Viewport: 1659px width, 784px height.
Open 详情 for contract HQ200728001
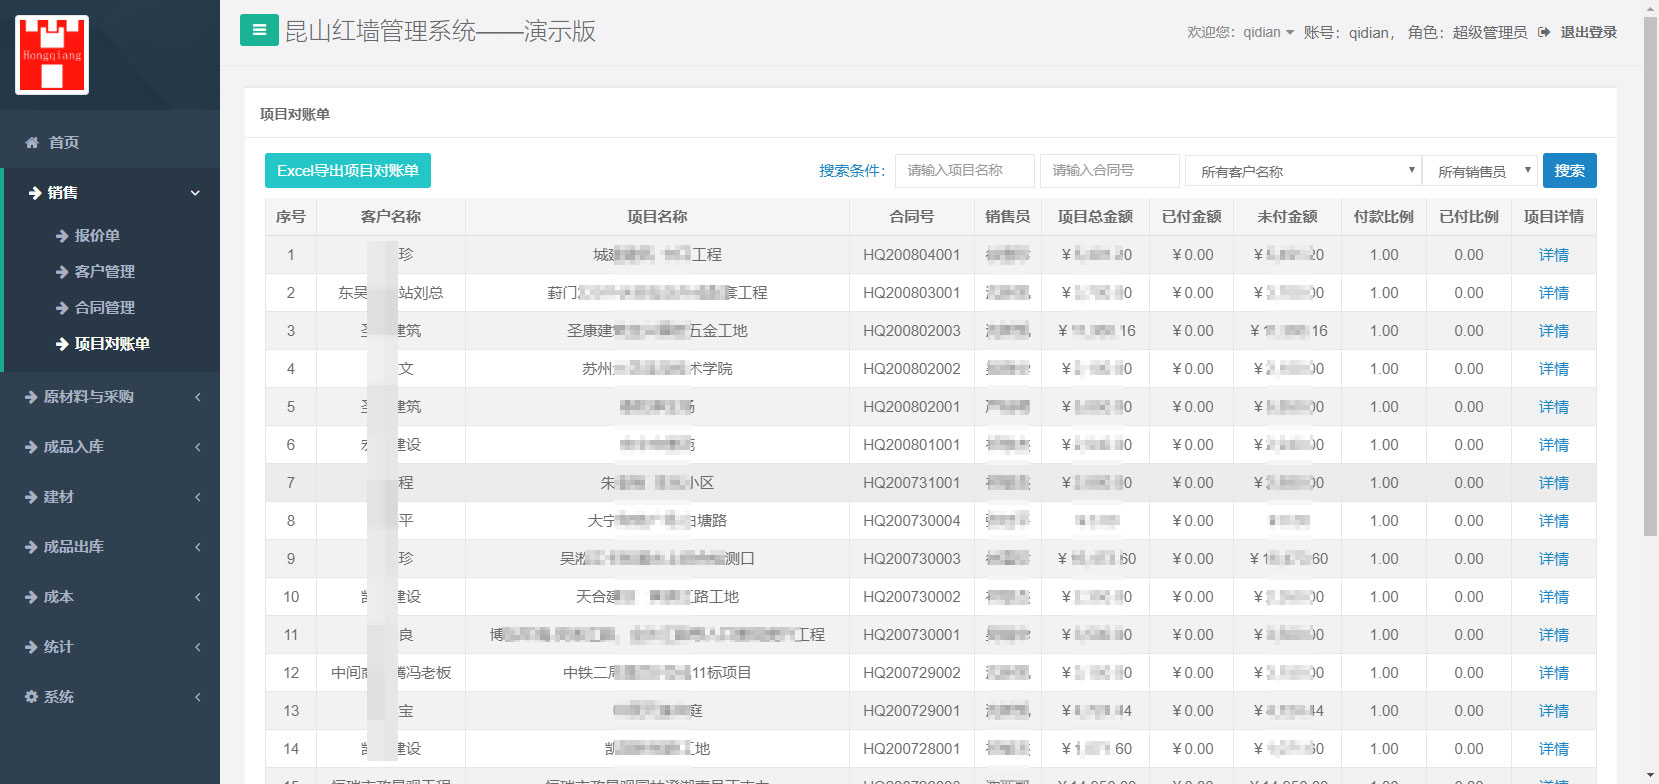pyautogui.click(x=1553, y=749)
